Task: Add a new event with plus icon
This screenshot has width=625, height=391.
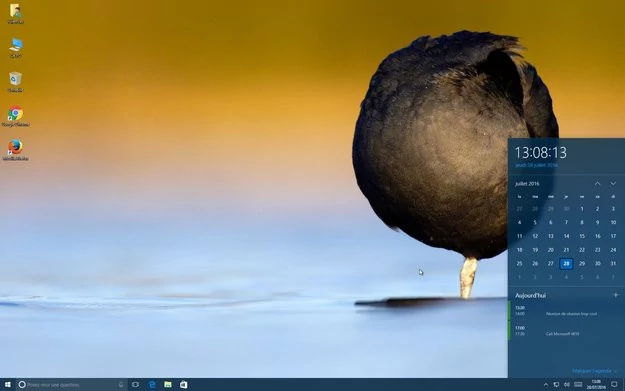Action: click(x=615, y=295)
